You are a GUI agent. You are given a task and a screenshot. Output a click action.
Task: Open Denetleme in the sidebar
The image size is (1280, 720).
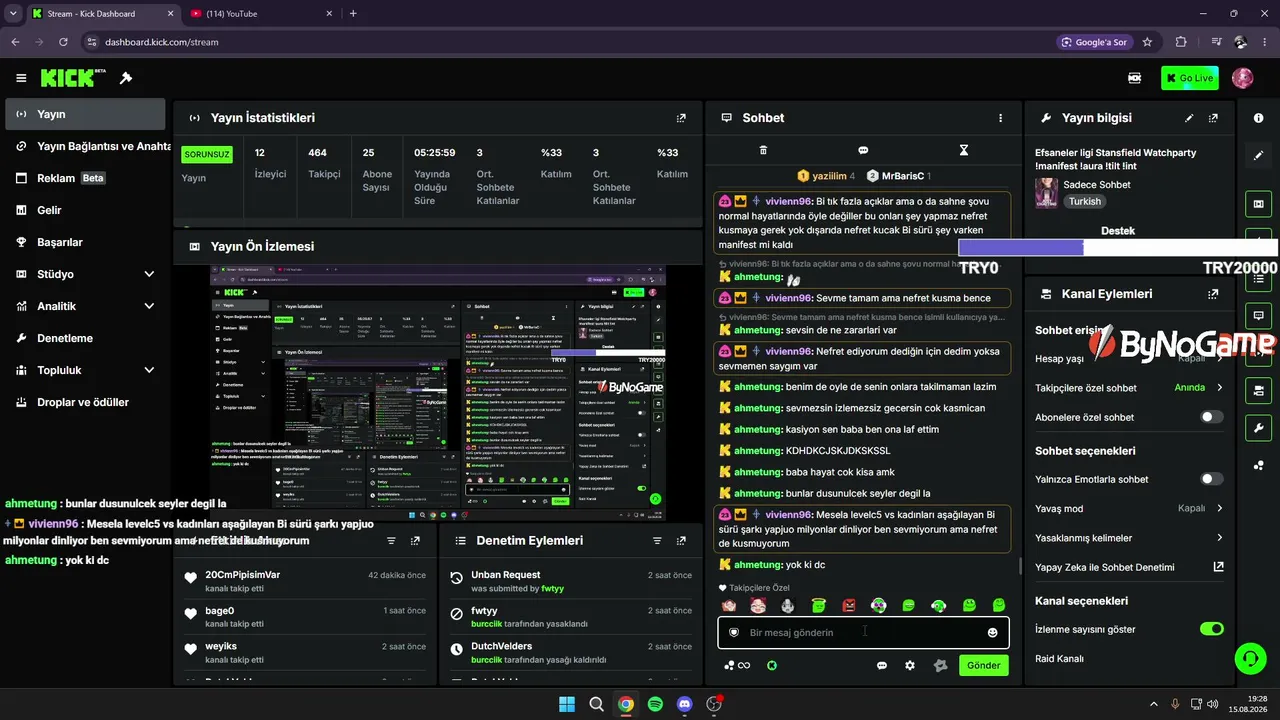tap(85, 338)
